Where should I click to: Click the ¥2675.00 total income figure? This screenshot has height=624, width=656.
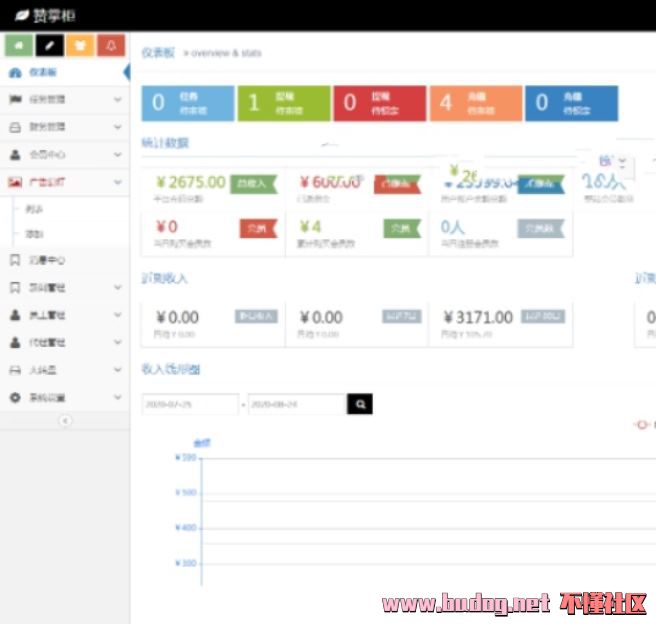[x=191, y=182]
